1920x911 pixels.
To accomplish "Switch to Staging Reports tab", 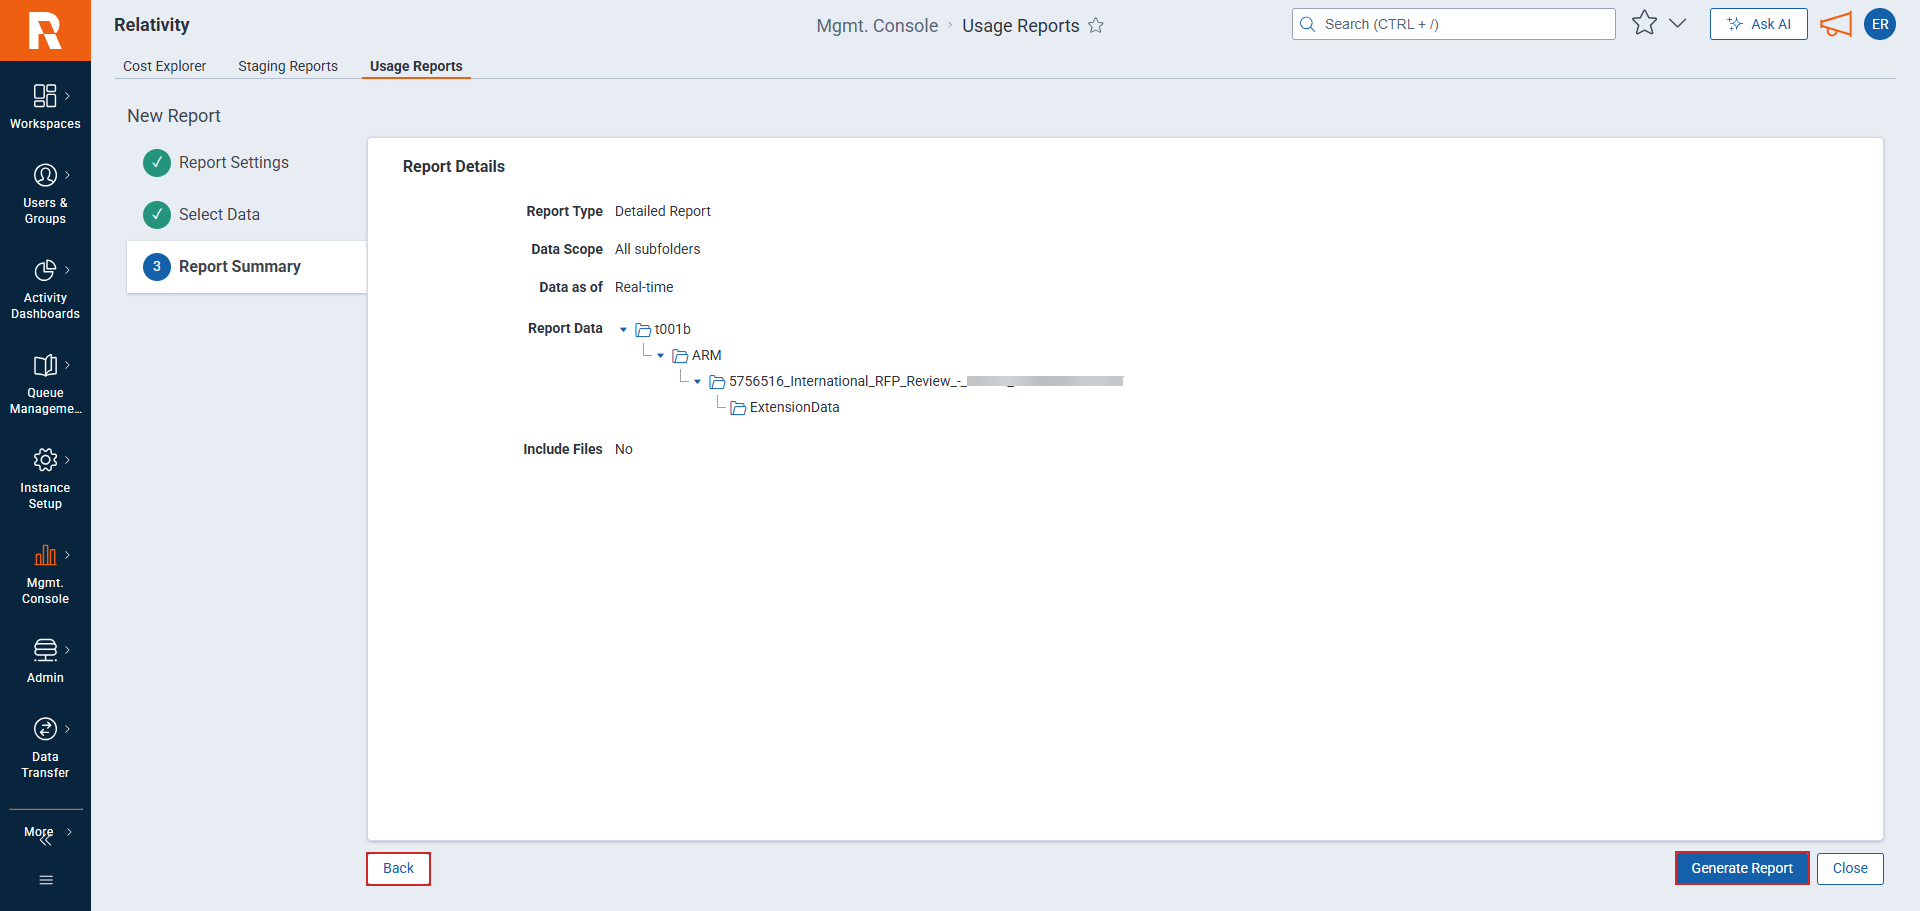I will point(288,66).
